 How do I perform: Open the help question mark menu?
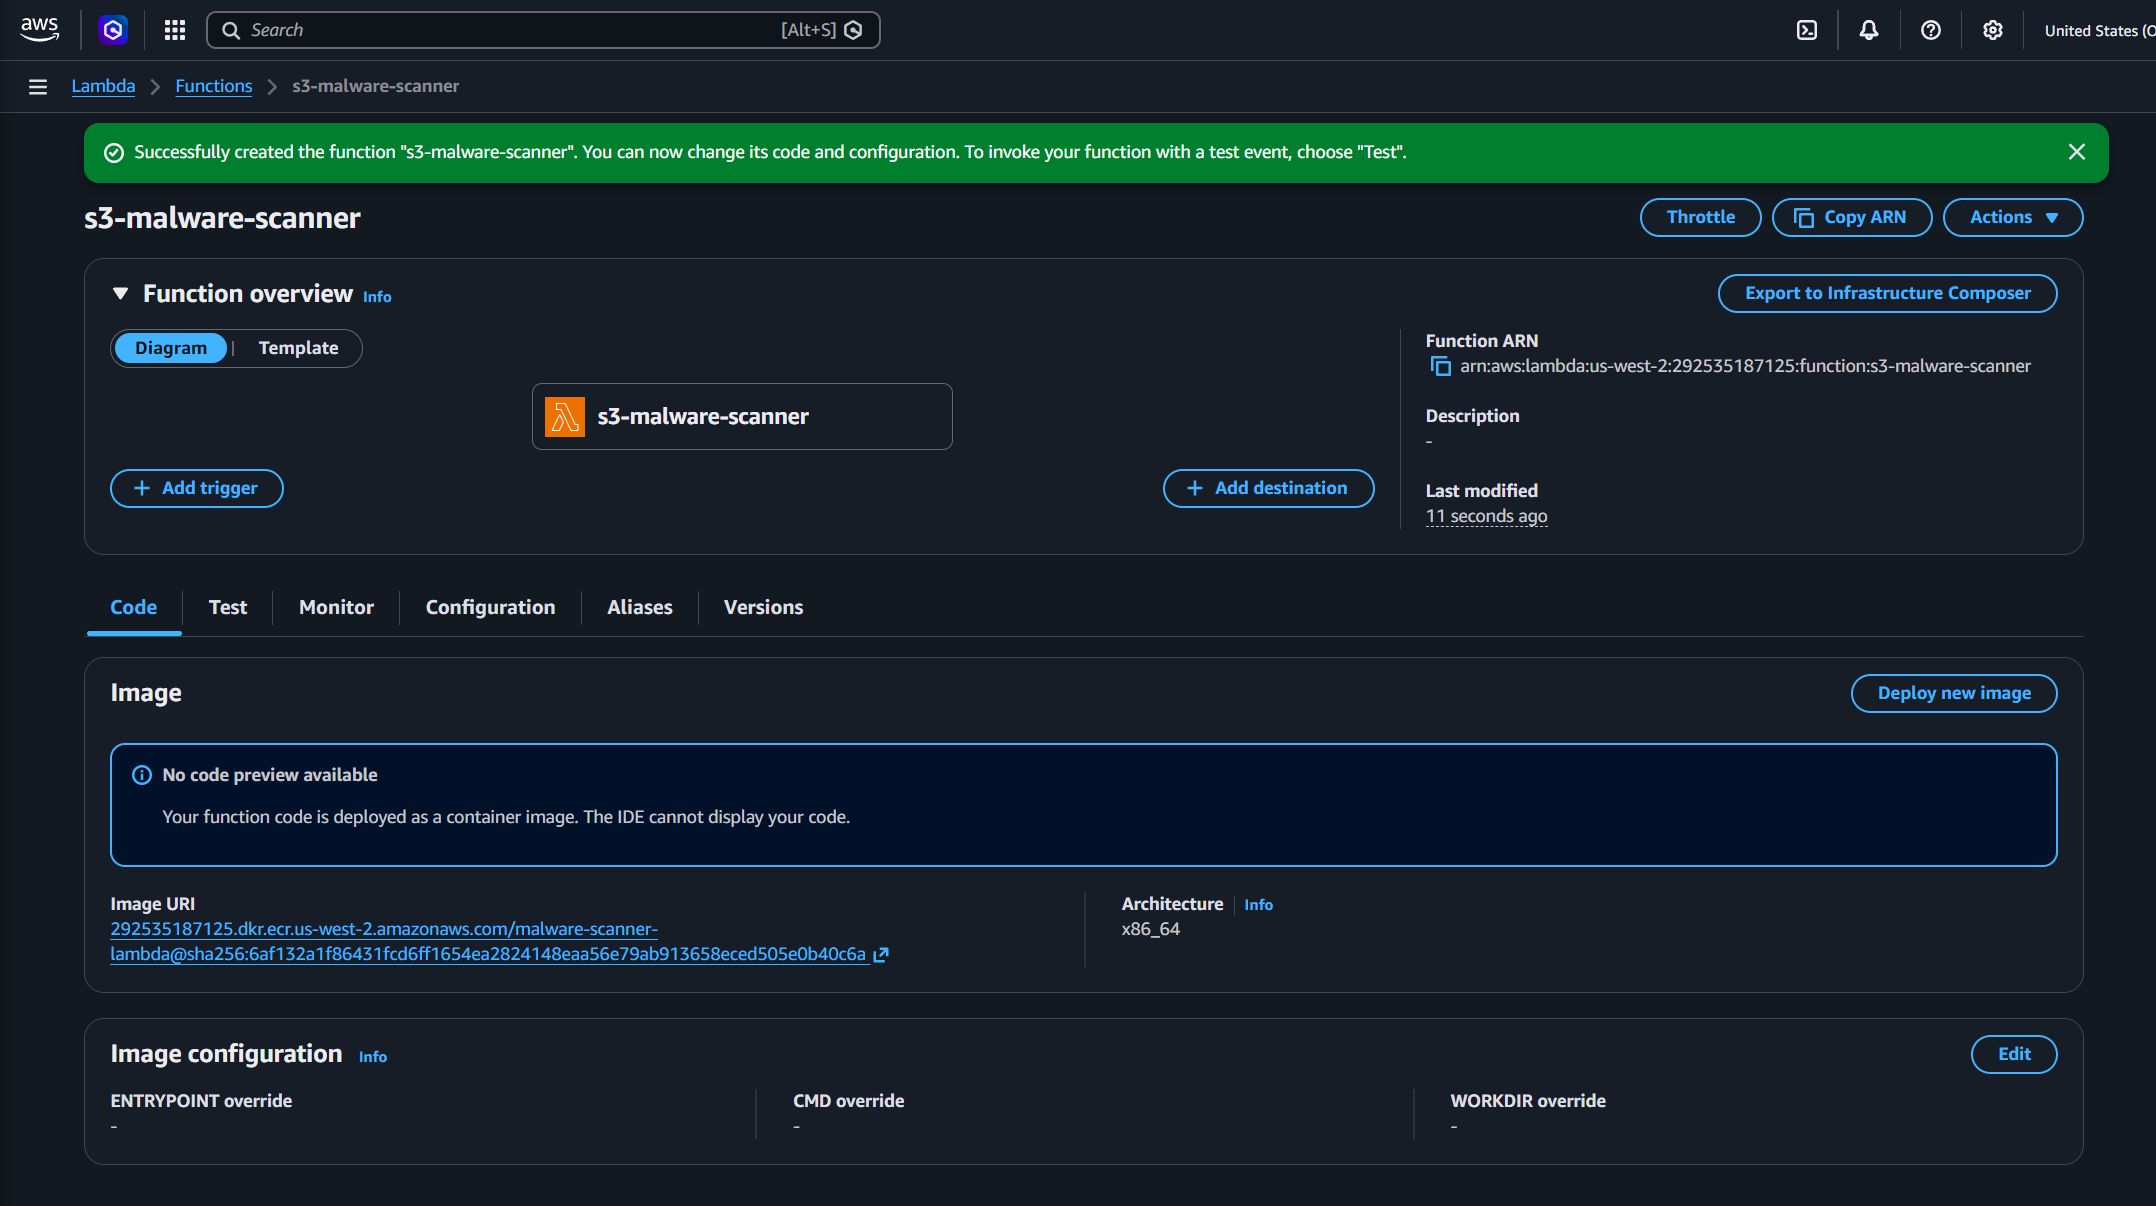pos(1931,30)
